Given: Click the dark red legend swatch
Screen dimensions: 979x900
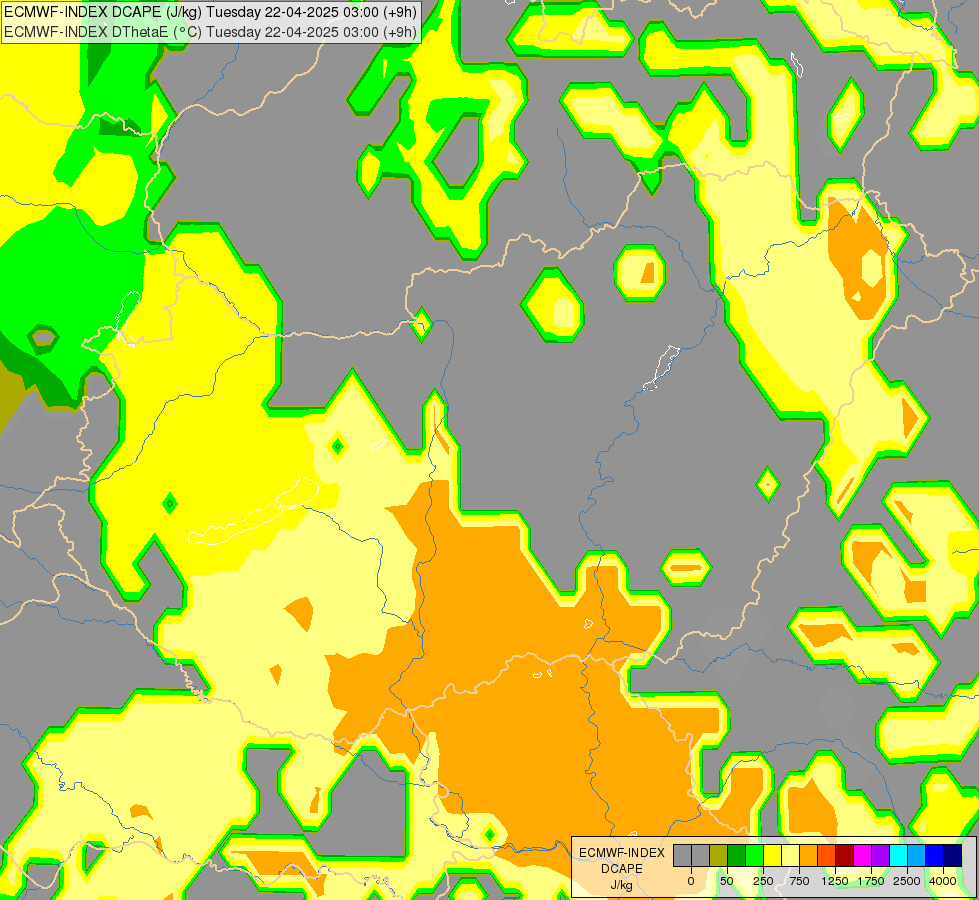Looking at the screenshot, I should (x=844, y=856).
